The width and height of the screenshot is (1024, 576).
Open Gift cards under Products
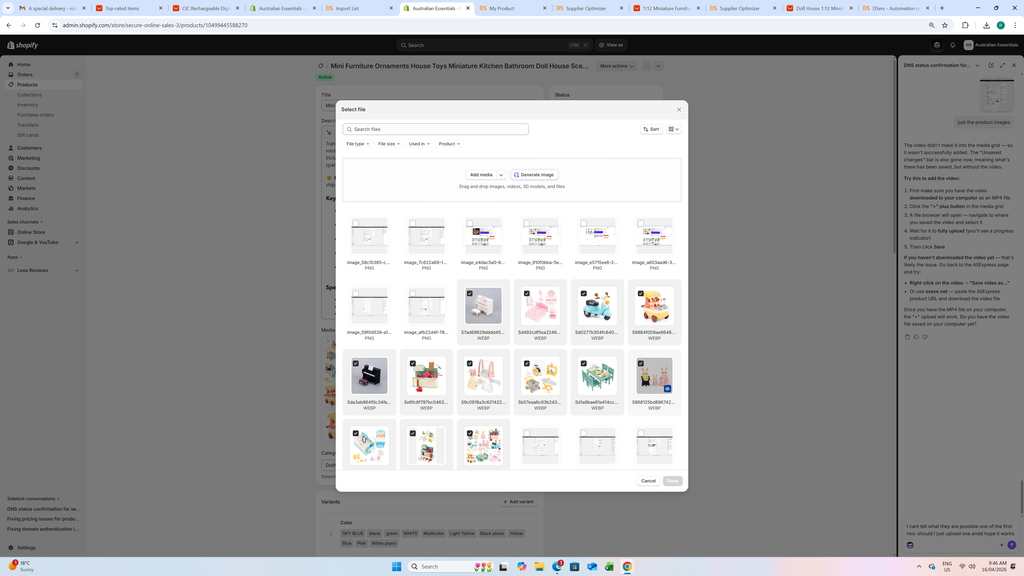(28, 135)
